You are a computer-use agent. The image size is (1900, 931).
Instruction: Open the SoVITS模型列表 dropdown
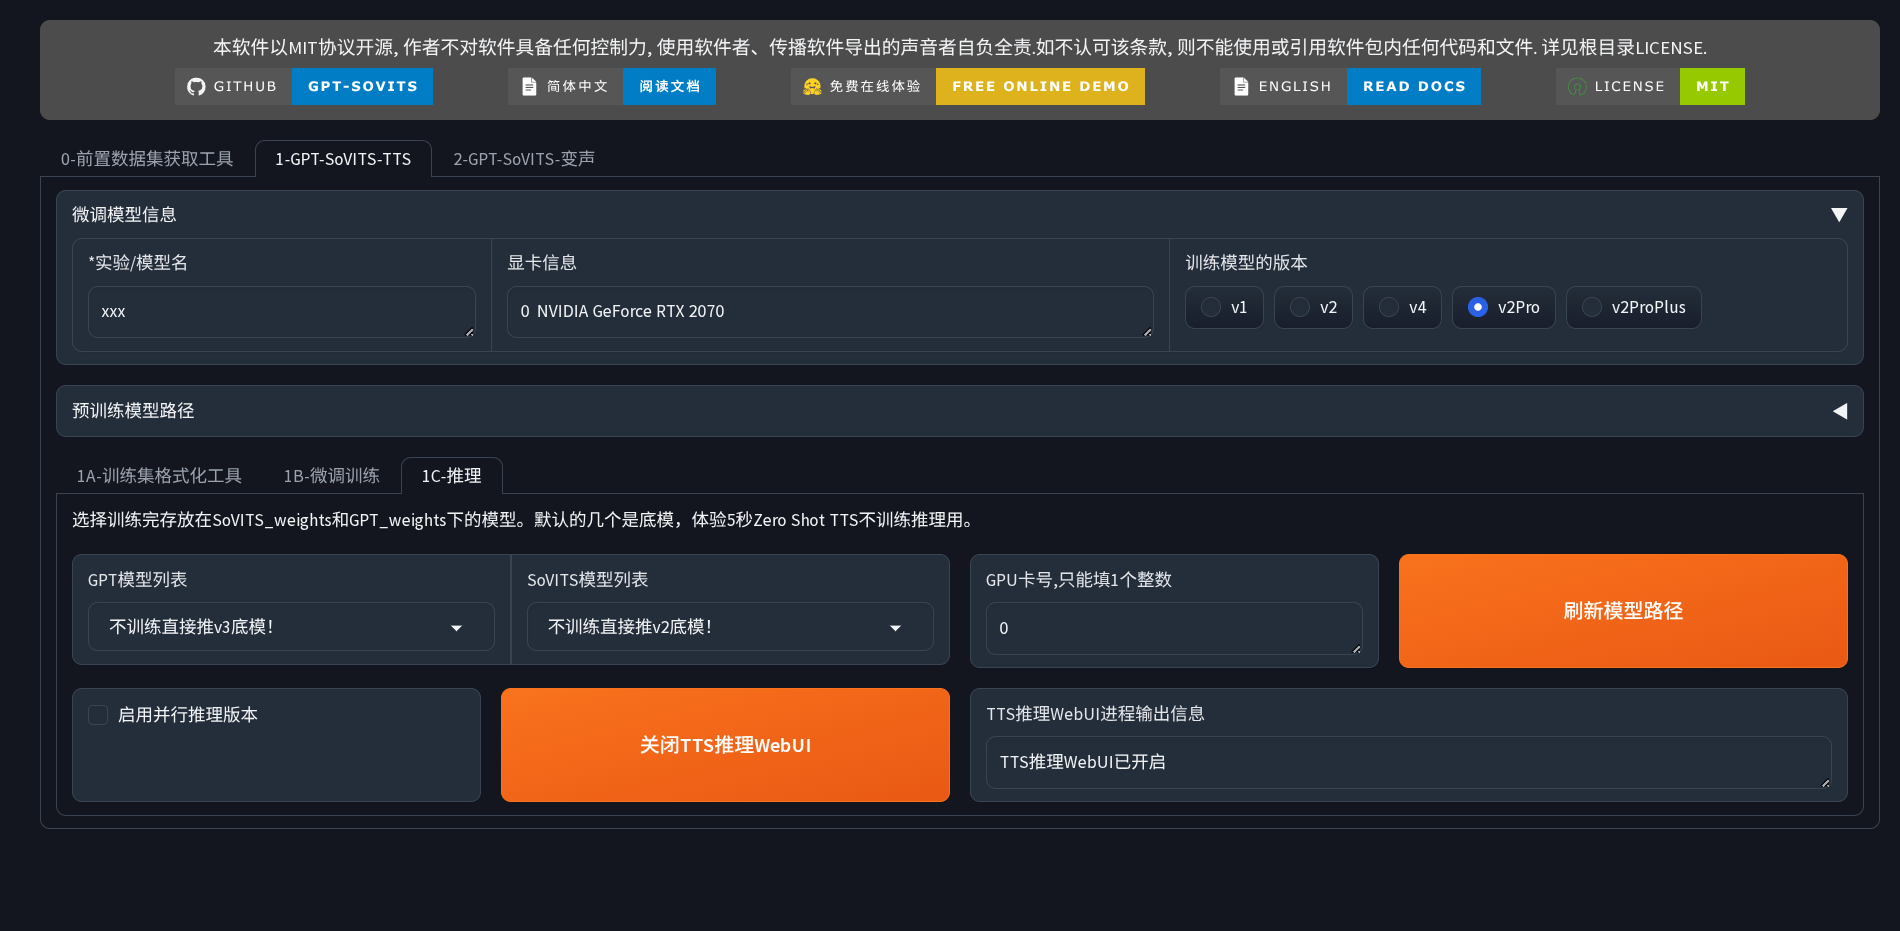730,627
